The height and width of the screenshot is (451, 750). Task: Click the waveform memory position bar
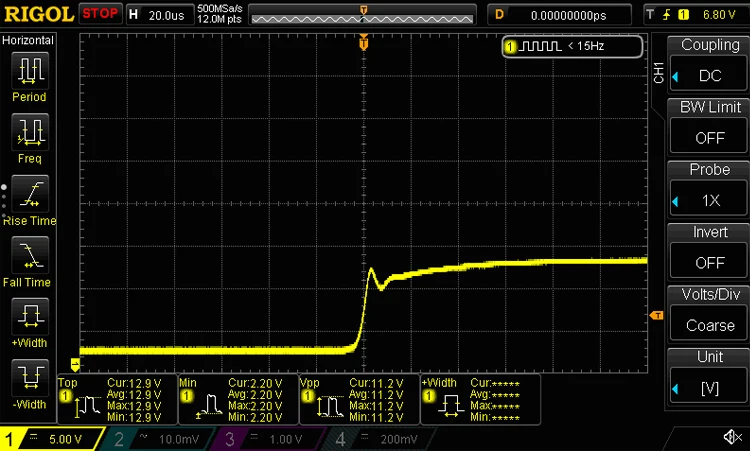pyautogui.click(x=362, y=18)
